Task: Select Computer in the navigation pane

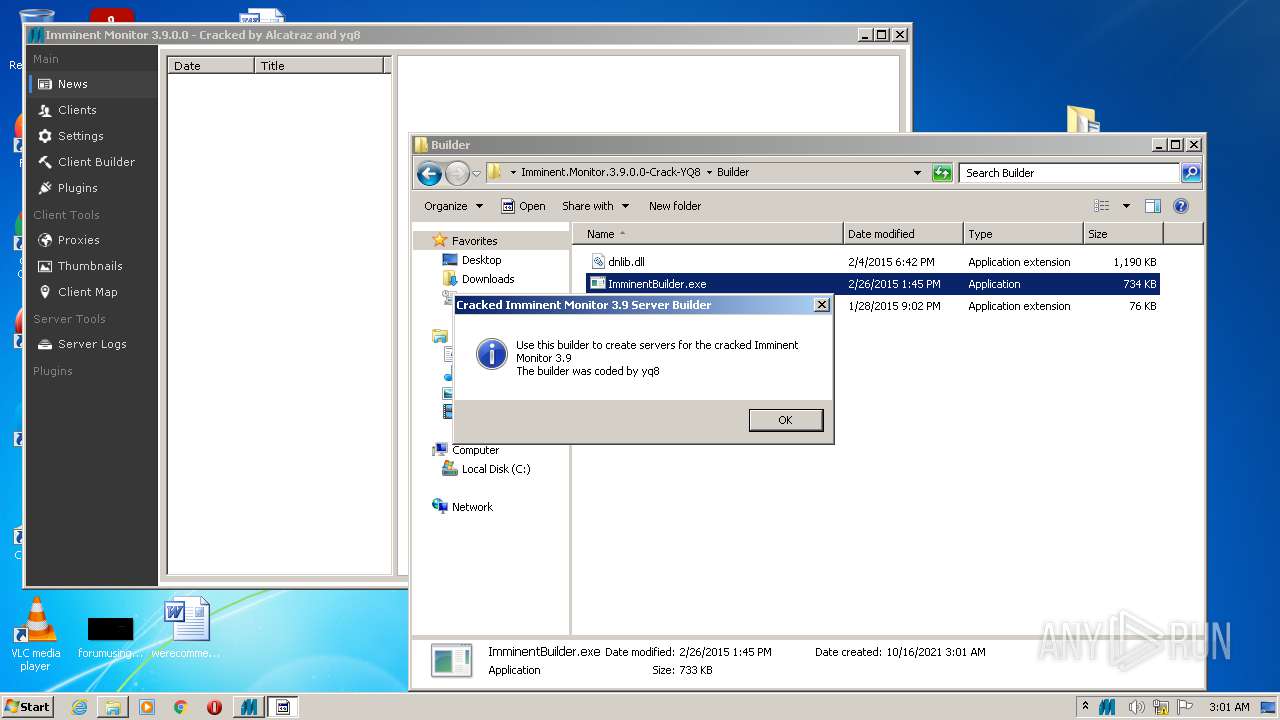Action: 475,450
